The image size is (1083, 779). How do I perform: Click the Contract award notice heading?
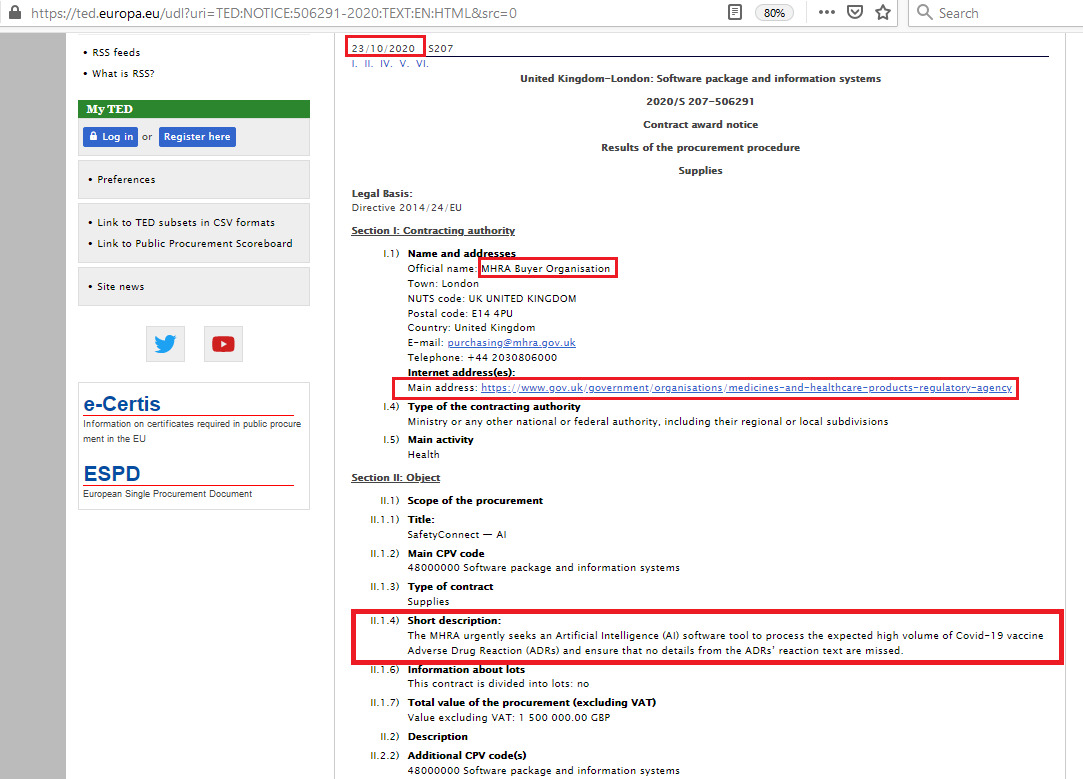pyautogui.click(x=700, y=124)
